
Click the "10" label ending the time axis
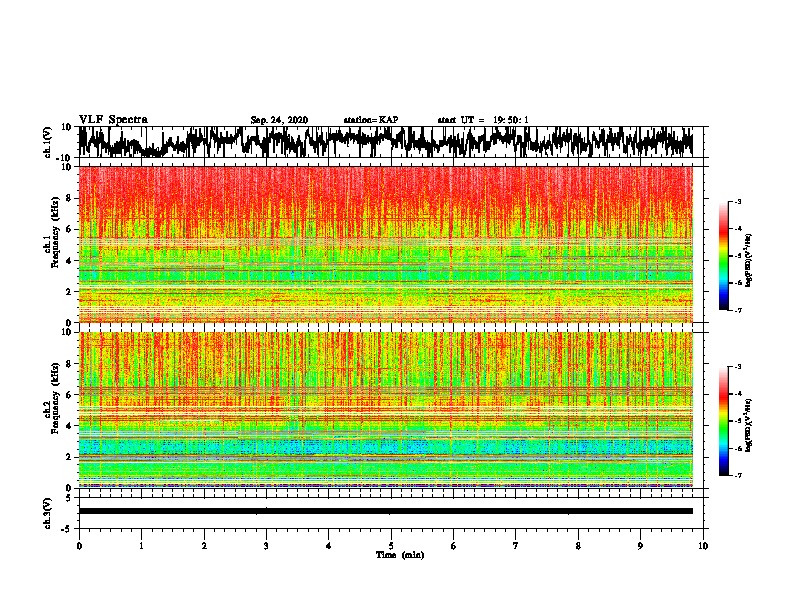(703, 546)
